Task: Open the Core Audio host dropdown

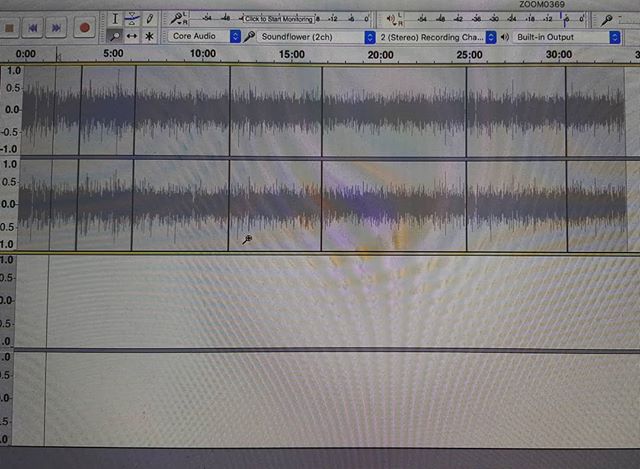Action: pos(204,36)
